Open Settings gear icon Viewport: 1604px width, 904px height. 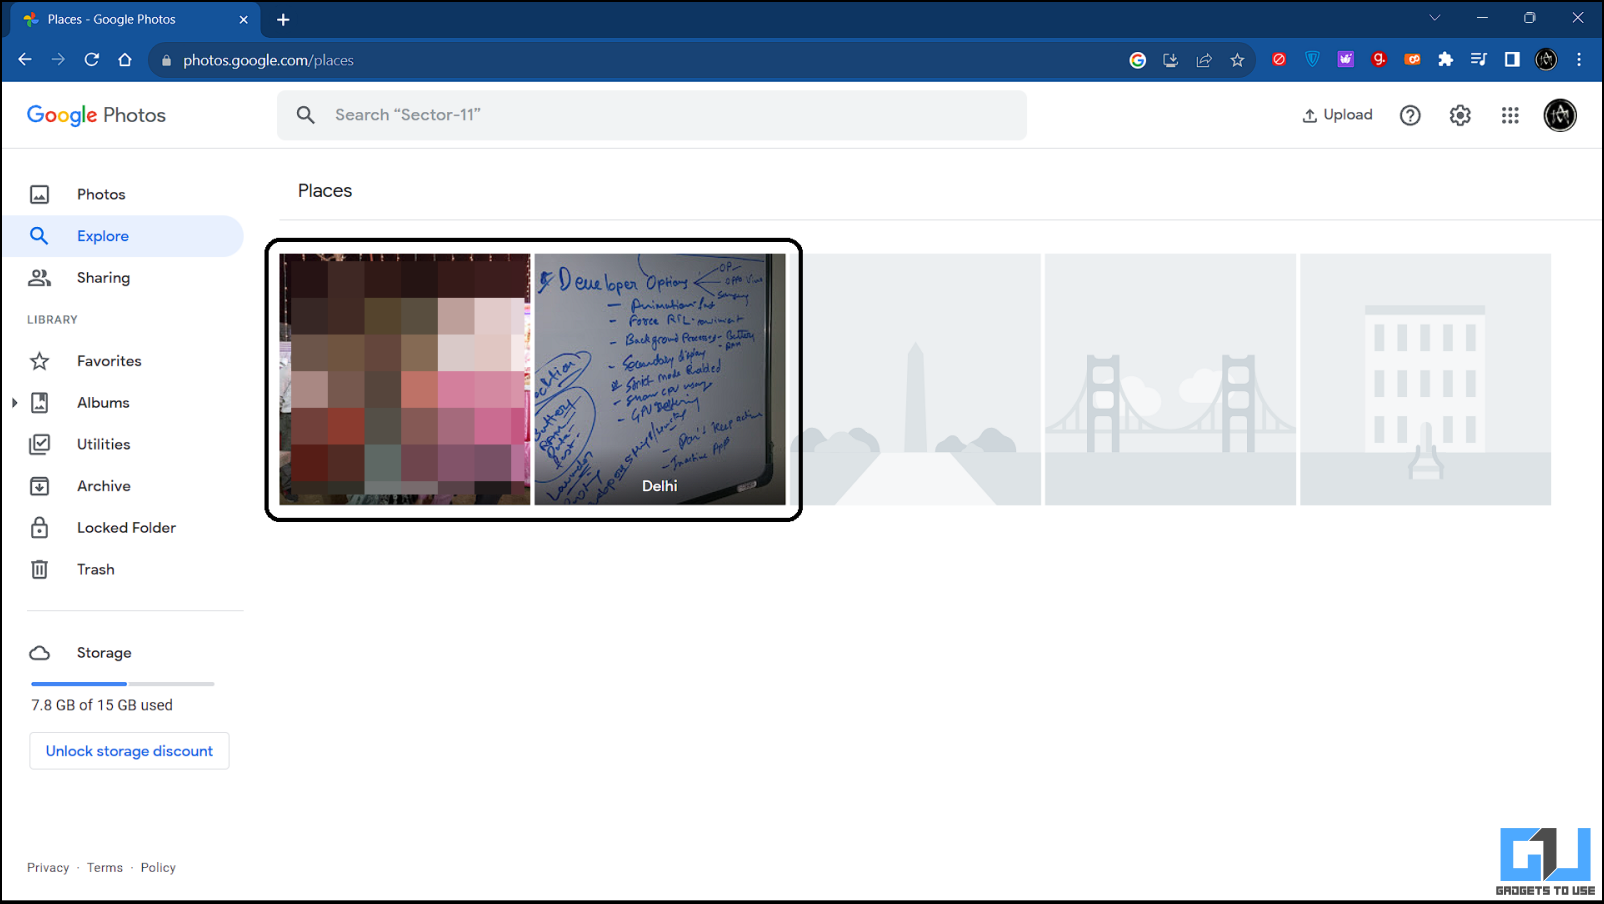[x=1460, y=115]
